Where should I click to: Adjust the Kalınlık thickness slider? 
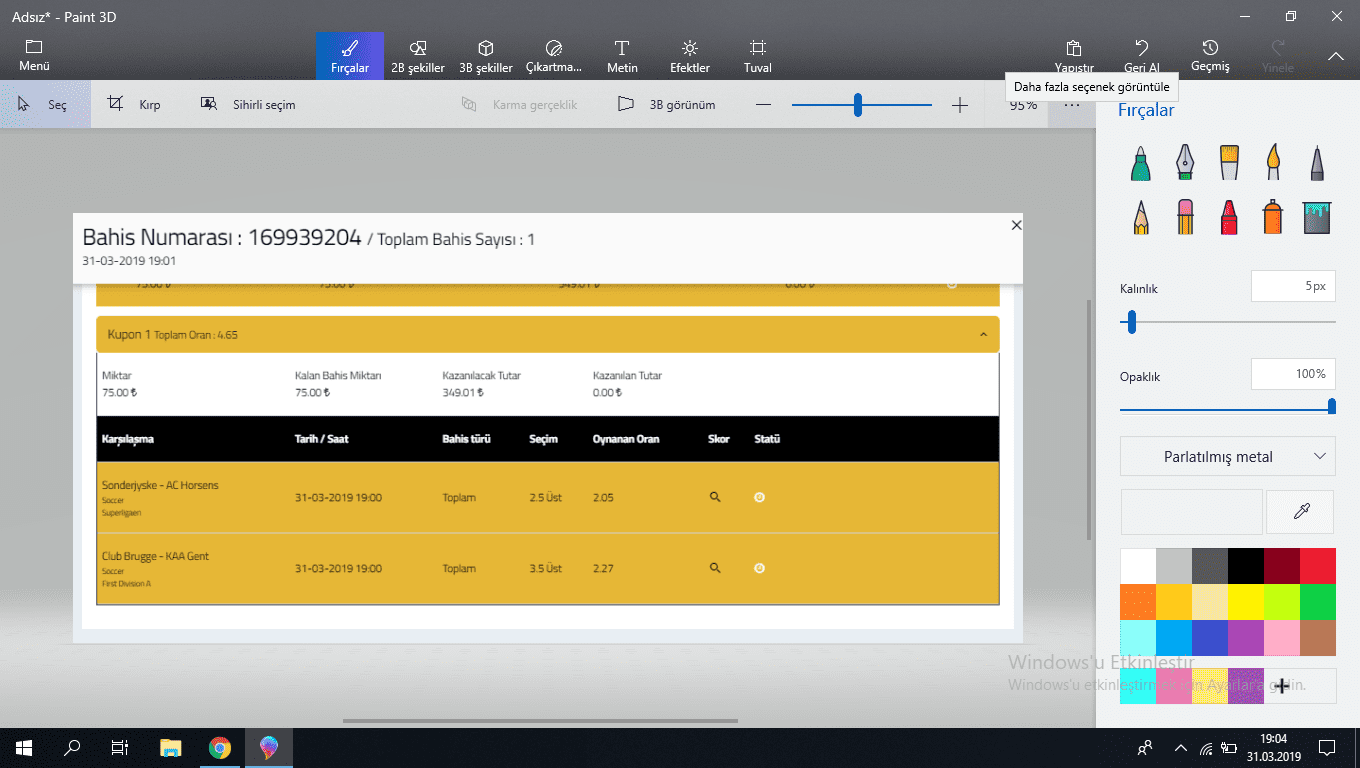click(x=1228, y=322)
